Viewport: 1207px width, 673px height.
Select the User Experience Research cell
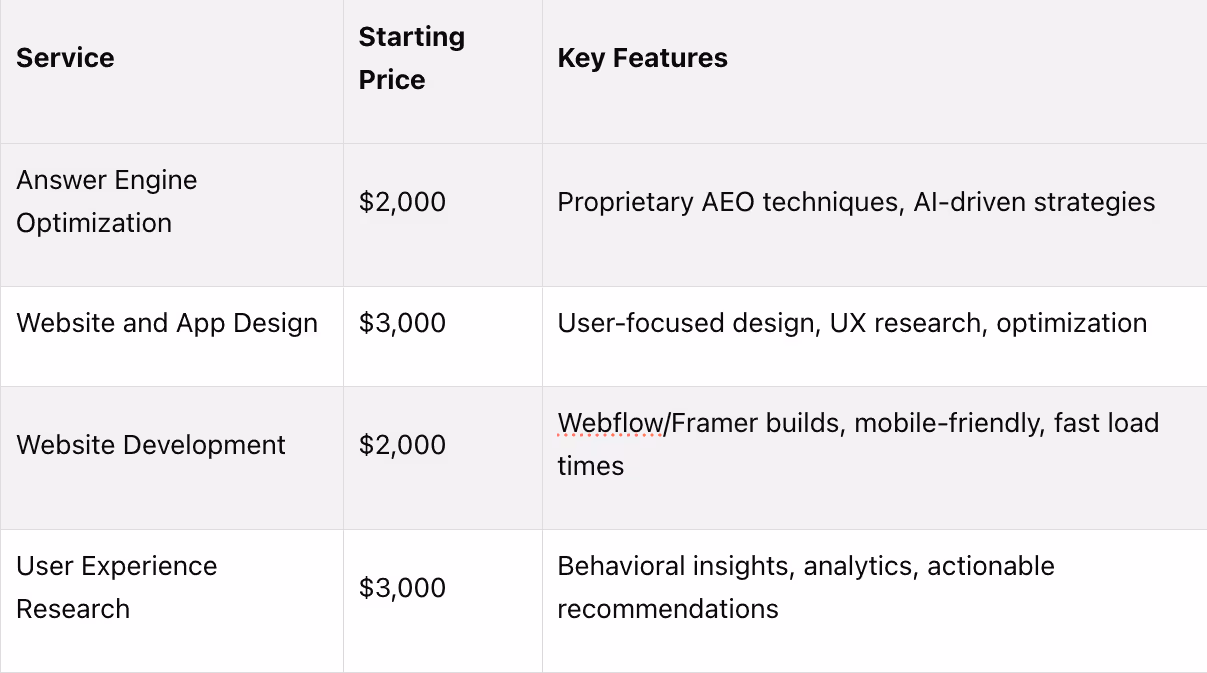click(171, 601)
